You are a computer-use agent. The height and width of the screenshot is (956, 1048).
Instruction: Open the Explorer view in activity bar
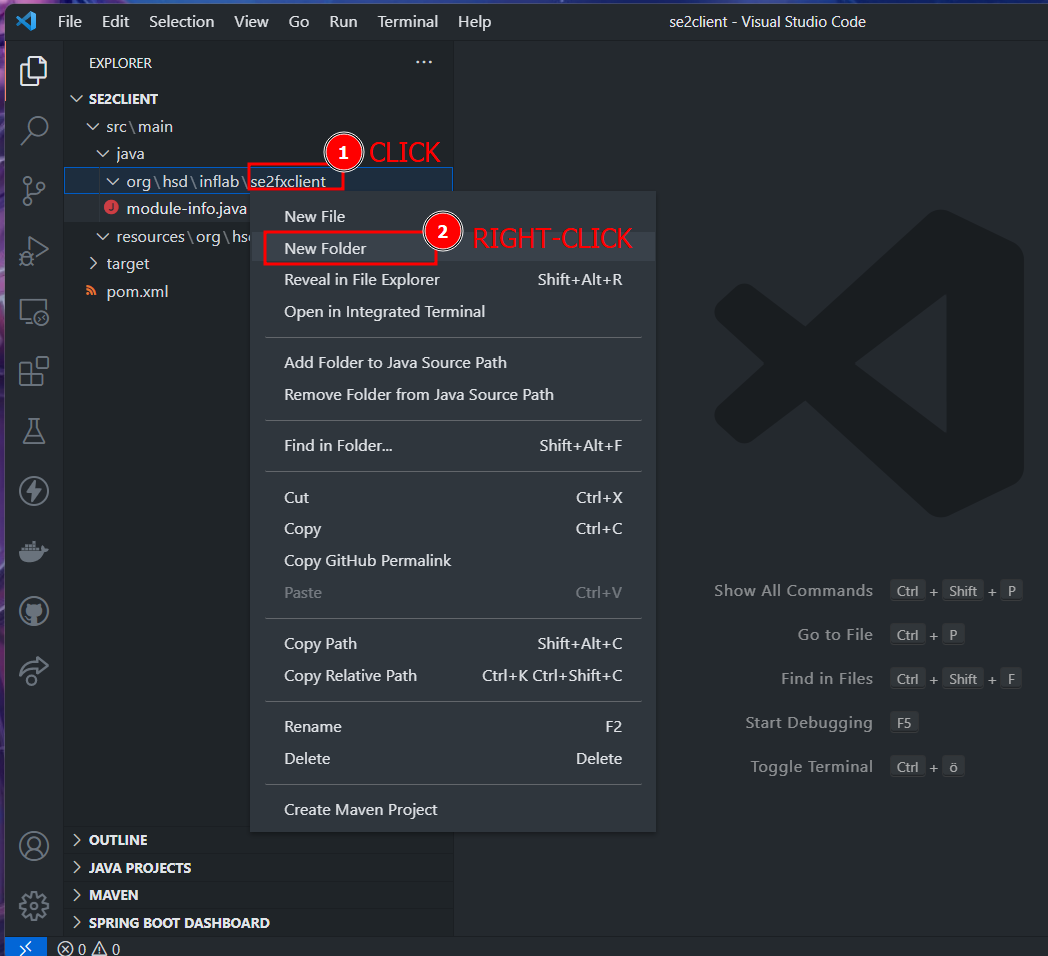coord(33,71)
